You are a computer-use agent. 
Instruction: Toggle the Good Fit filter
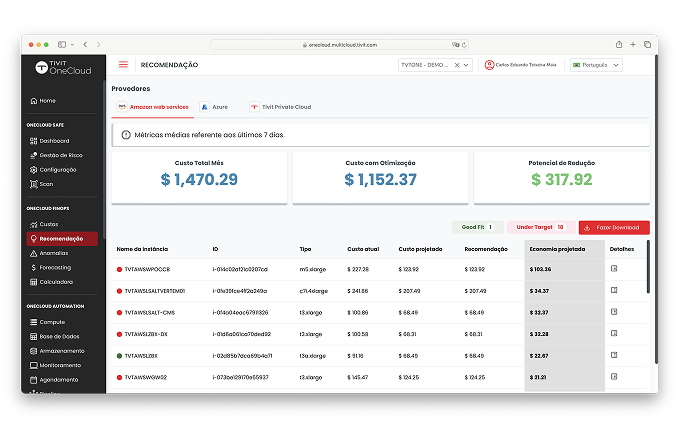click(x=477, y=228)
